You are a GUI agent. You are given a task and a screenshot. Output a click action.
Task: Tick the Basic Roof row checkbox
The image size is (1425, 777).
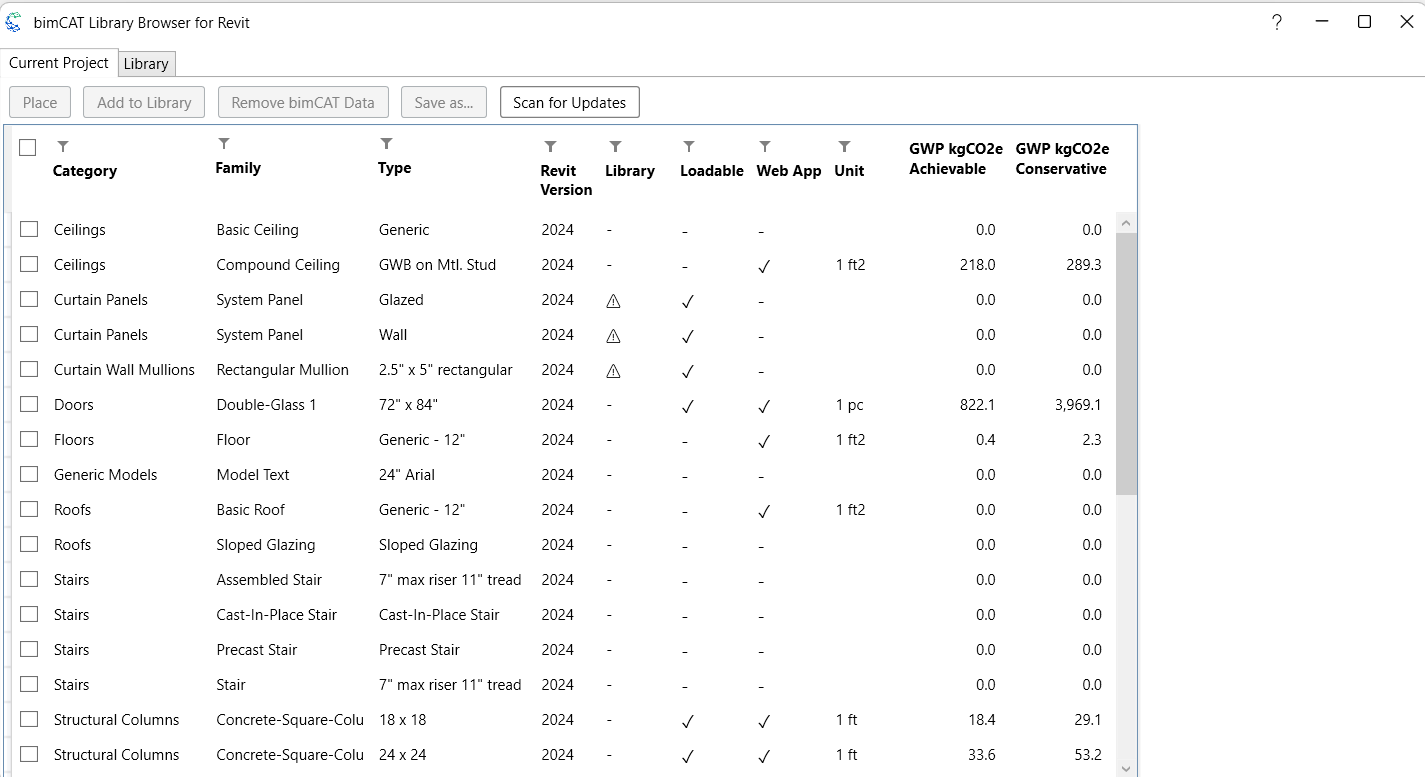coord(29,510)
